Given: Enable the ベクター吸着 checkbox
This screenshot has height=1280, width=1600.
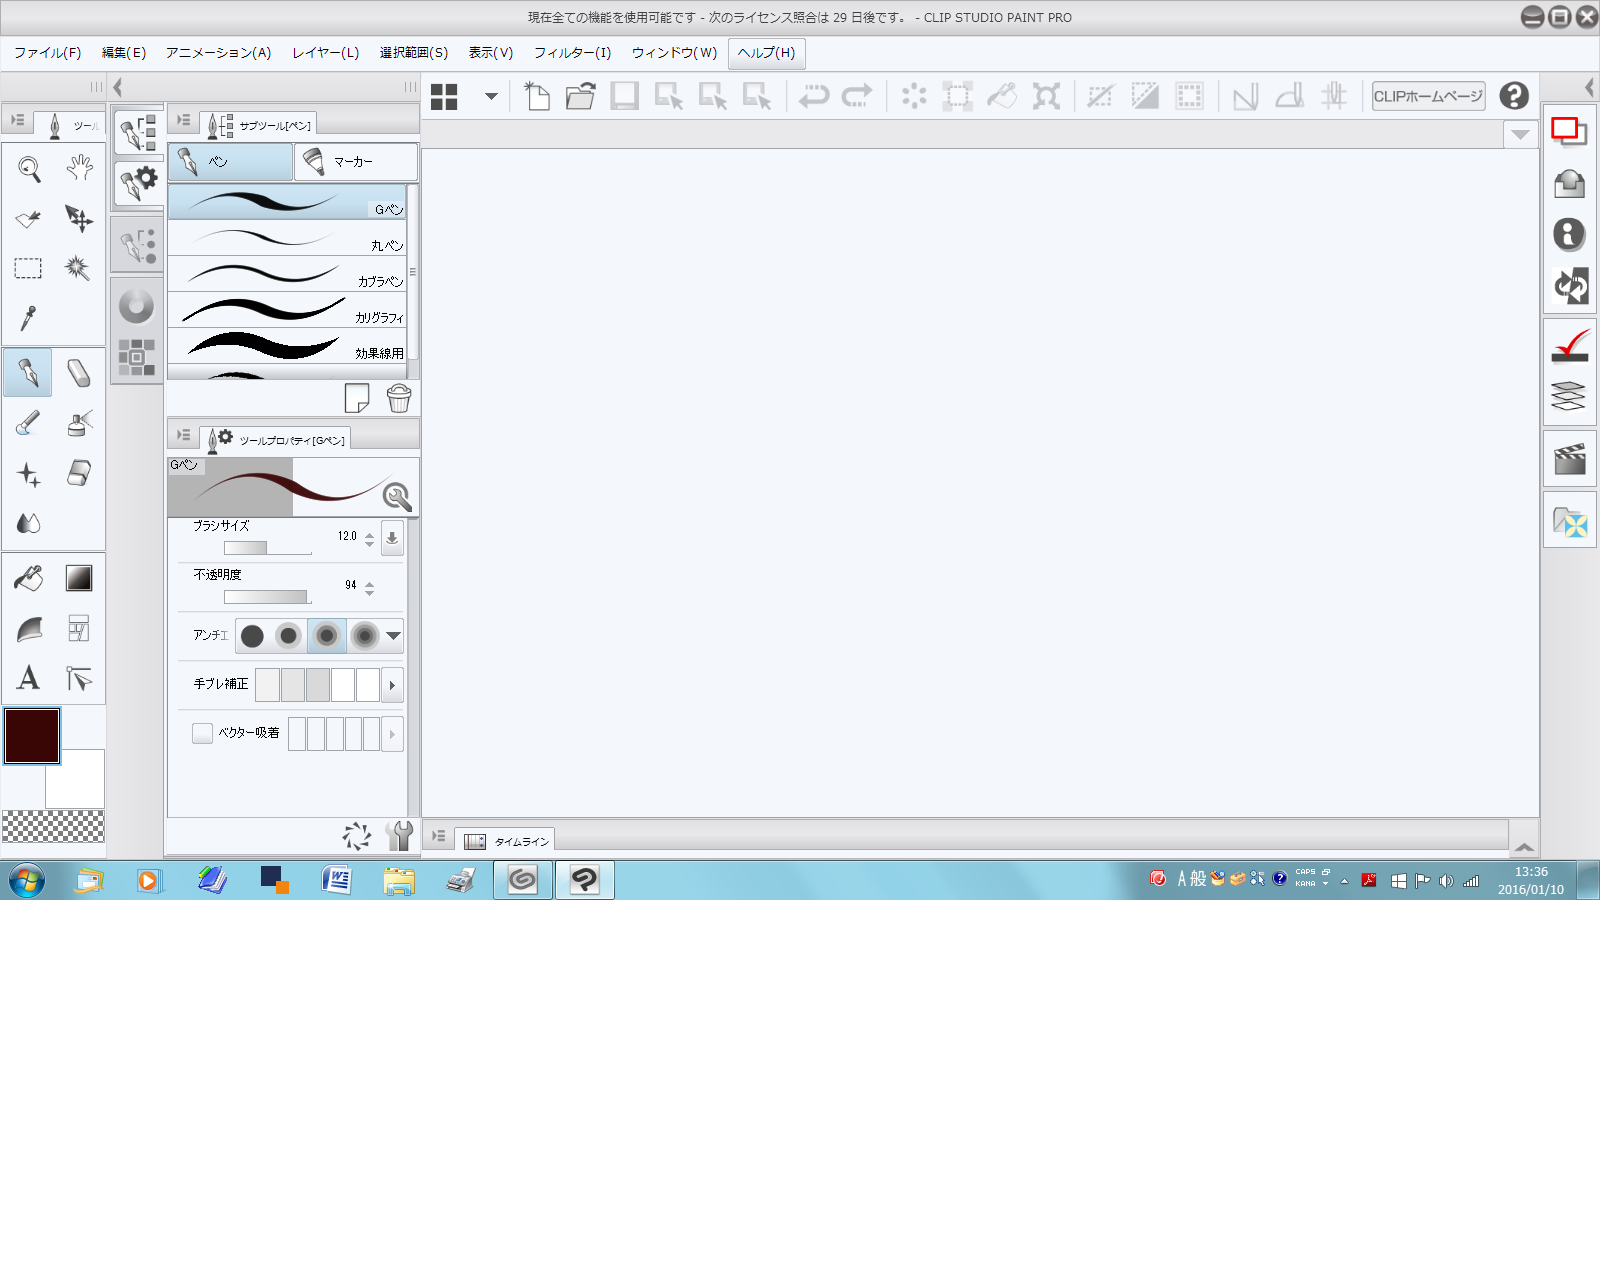Looking at the screenshot, I should point(203,733).
